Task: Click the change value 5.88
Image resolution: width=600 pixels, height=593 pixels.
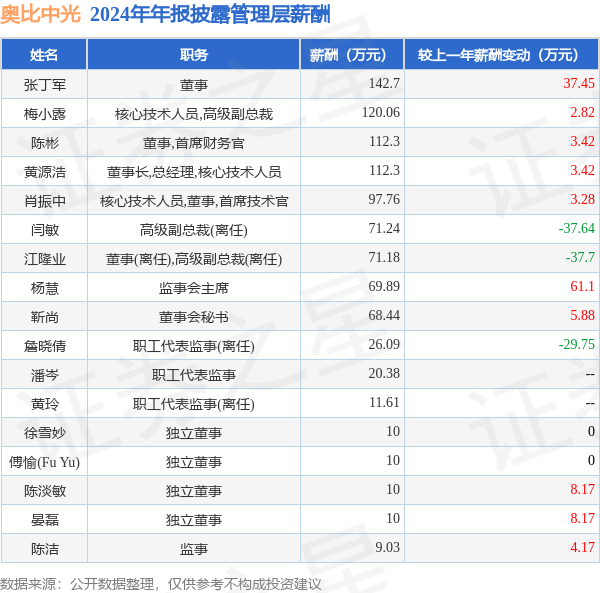Action: point(582,315)
